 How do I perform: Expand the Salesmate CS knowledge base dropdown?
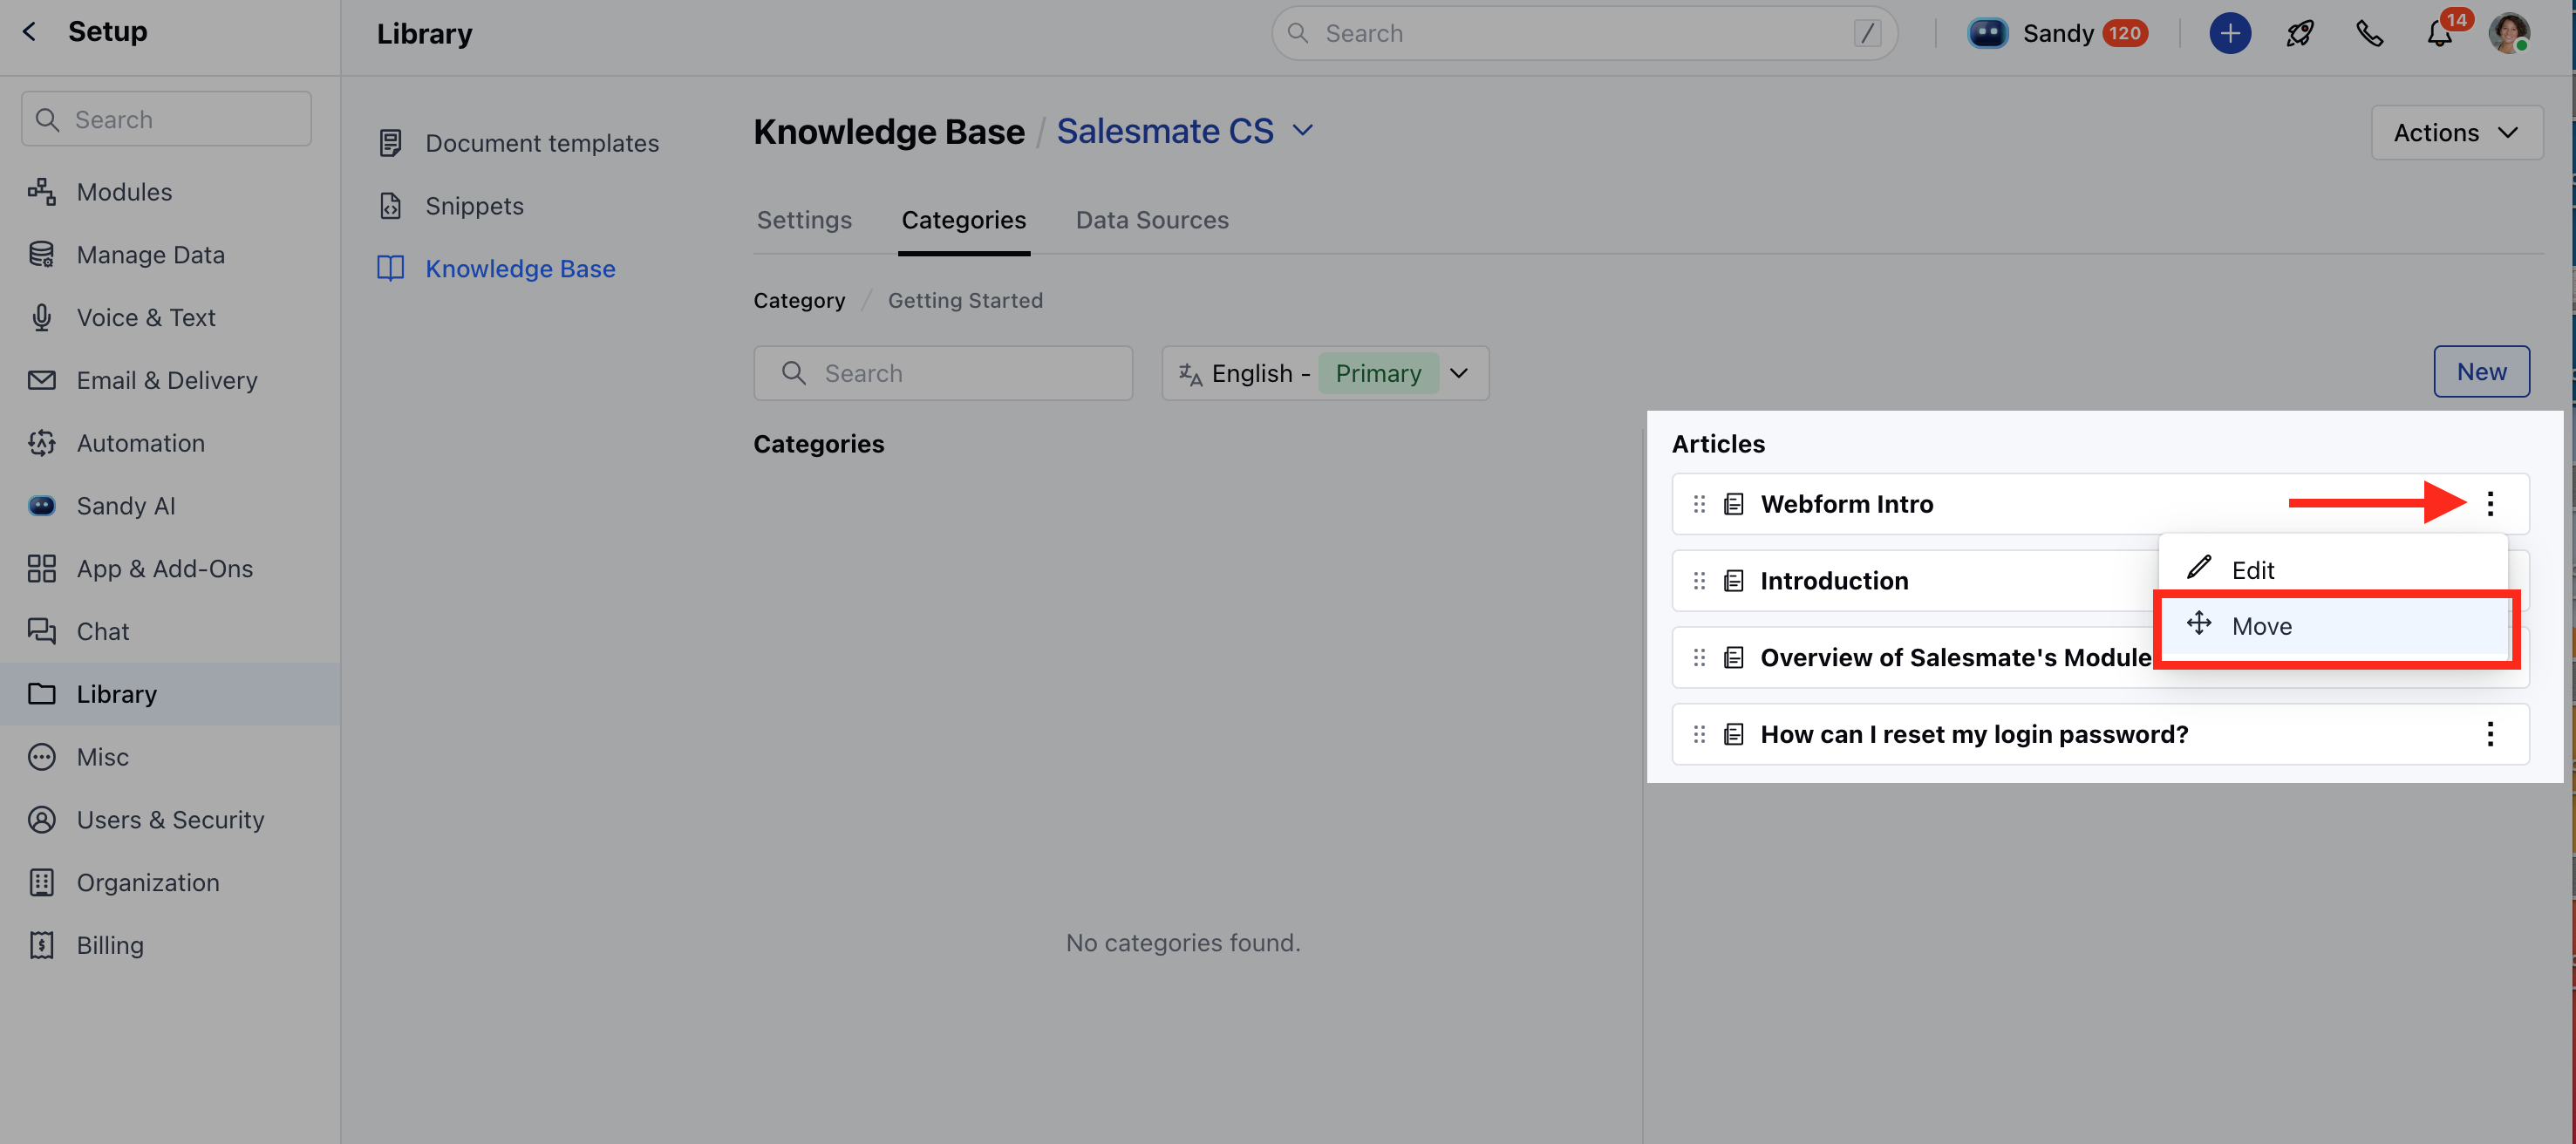click(1302, 131)
